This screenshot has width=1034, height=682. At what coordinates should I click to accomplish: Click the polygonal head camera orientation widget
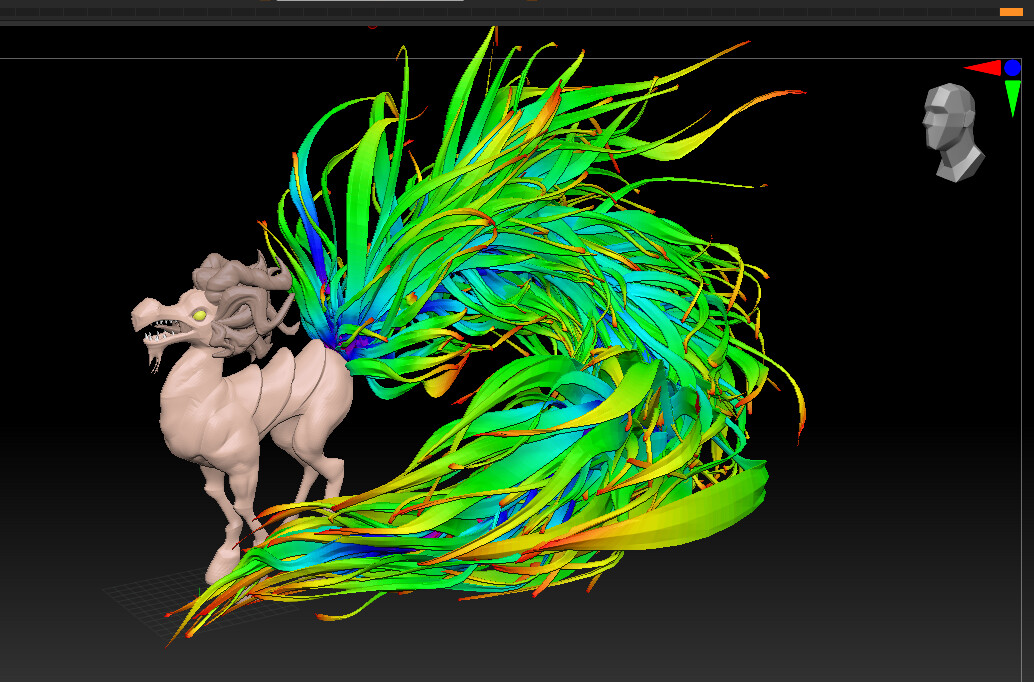click(948, 125)
